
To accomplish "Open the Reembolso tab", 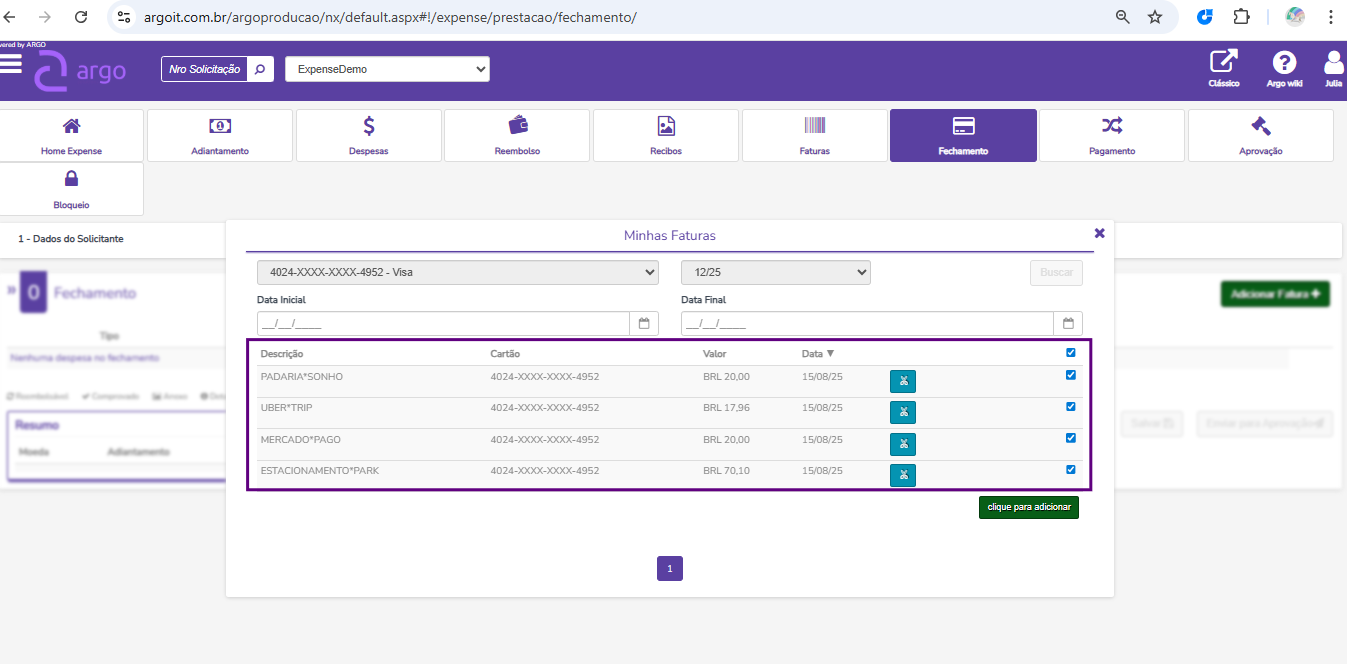I will point(517,135).
